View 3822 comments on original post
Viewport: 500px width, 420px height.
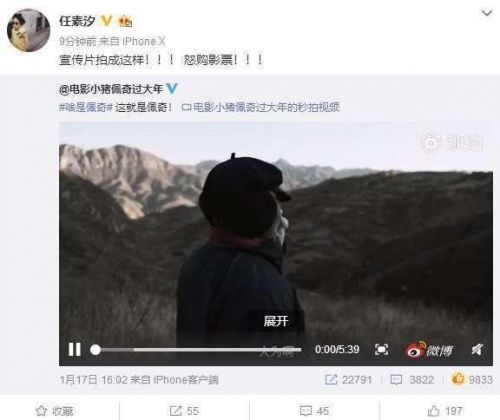[412, 380]
